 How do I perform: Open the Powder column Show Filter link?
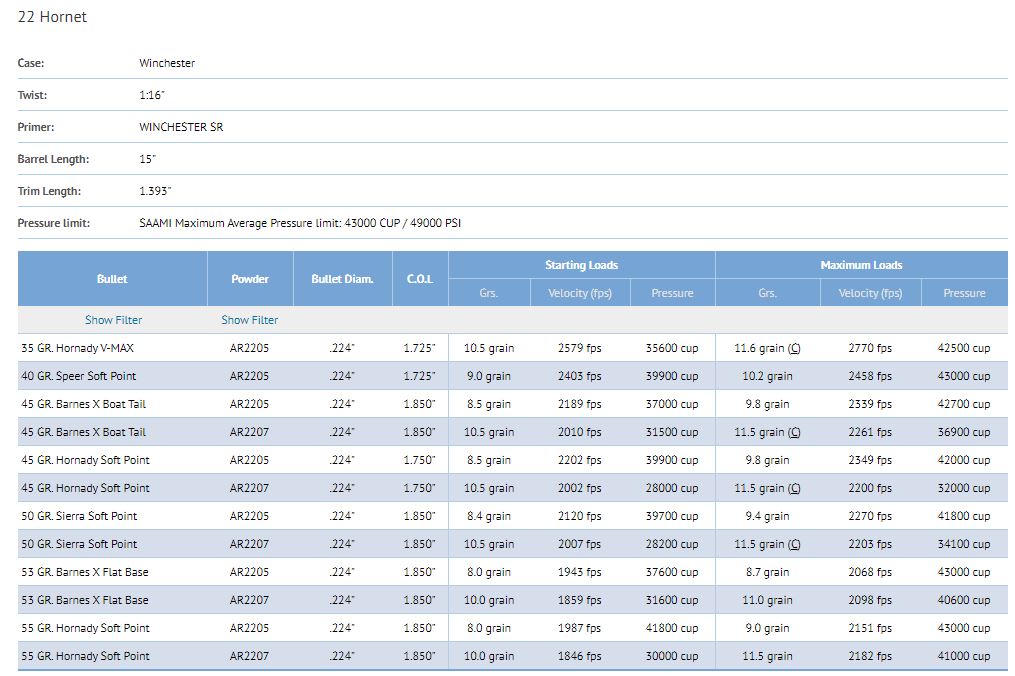pos(249,320)
